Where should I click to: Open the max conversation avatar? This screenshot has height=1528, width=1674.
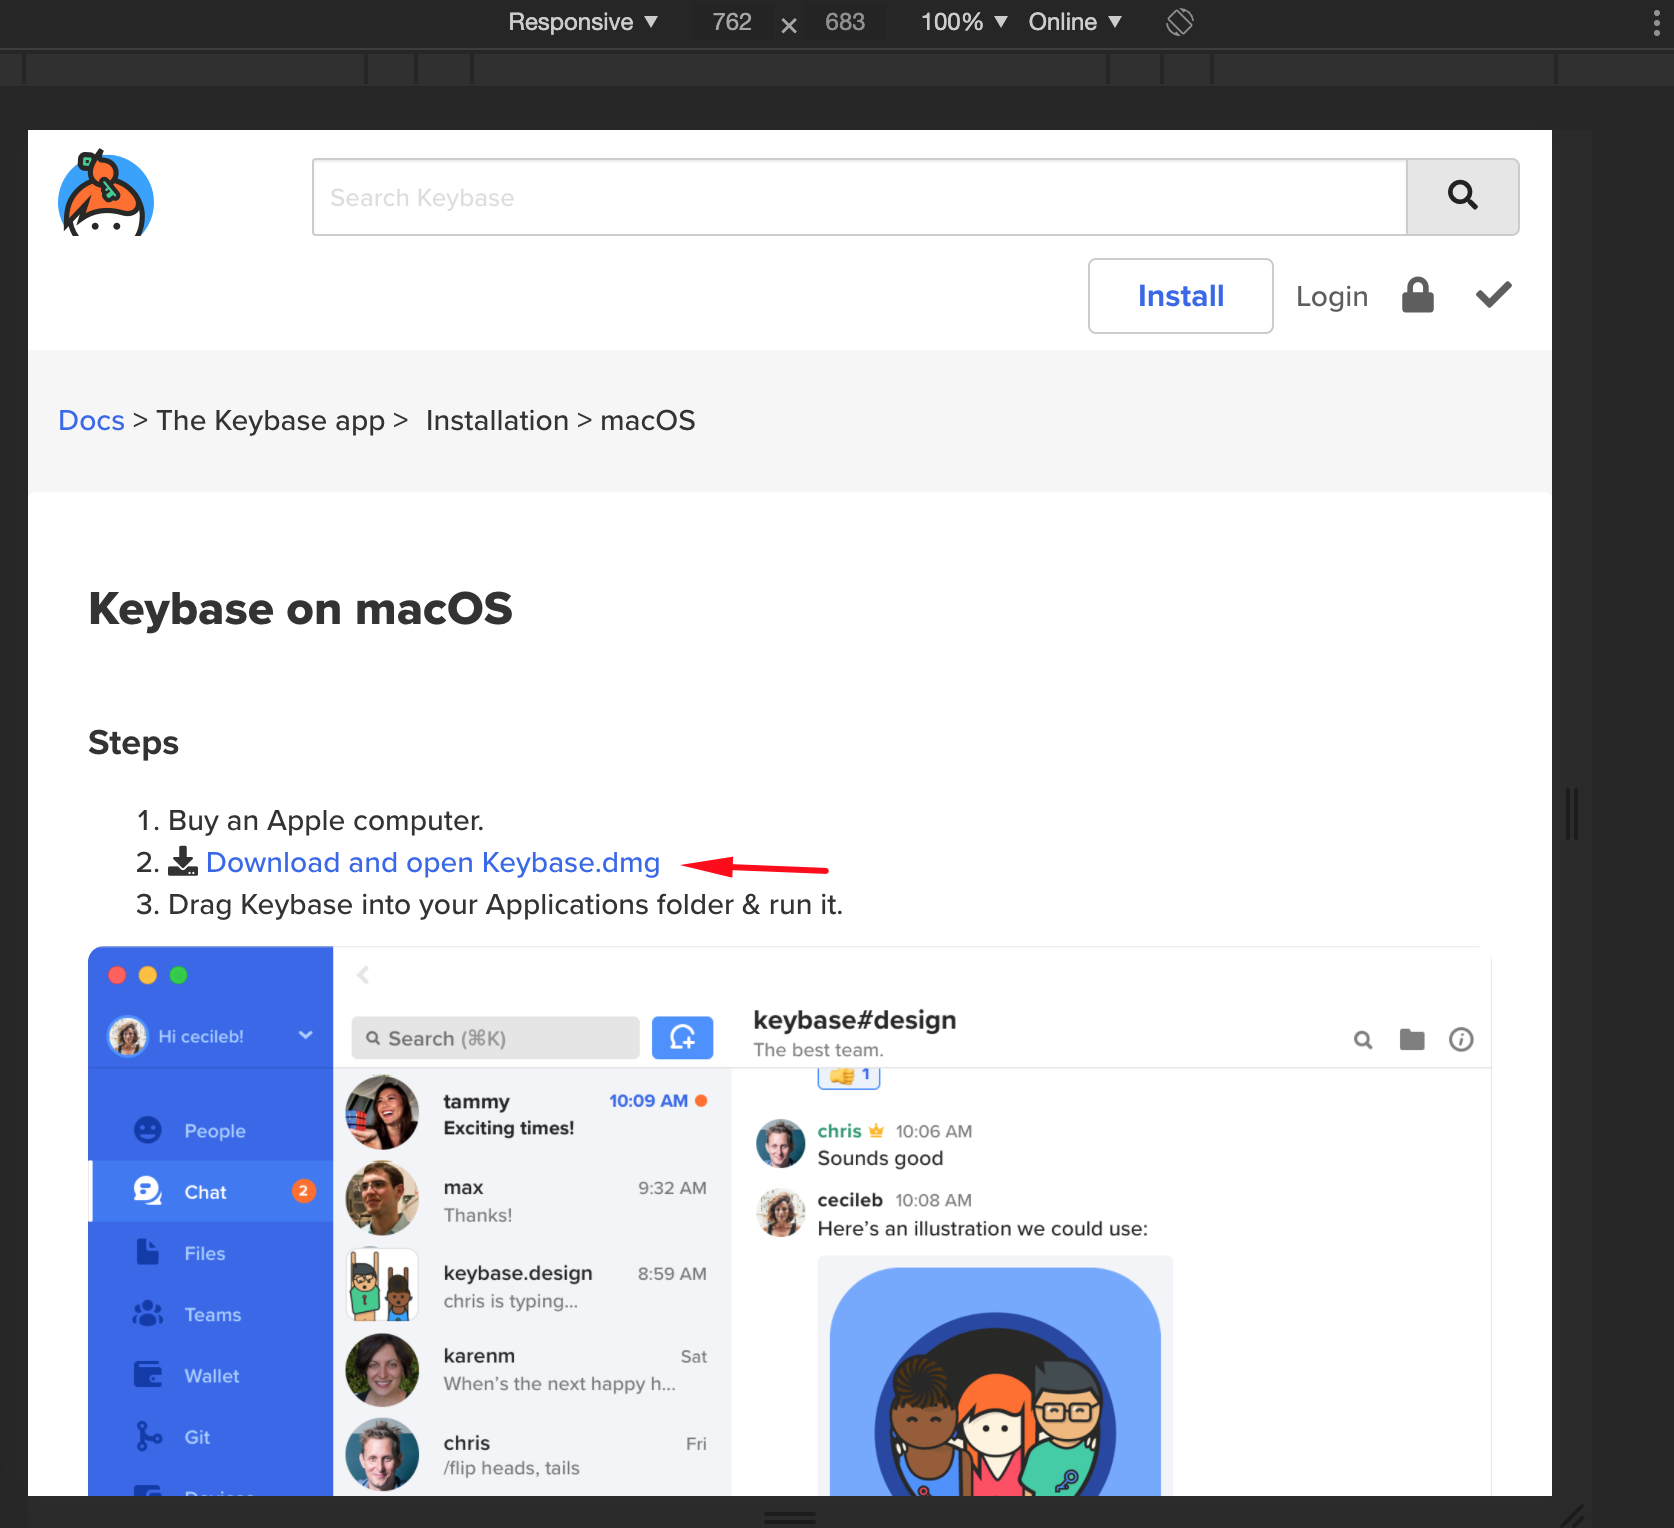pos(382,1199)
